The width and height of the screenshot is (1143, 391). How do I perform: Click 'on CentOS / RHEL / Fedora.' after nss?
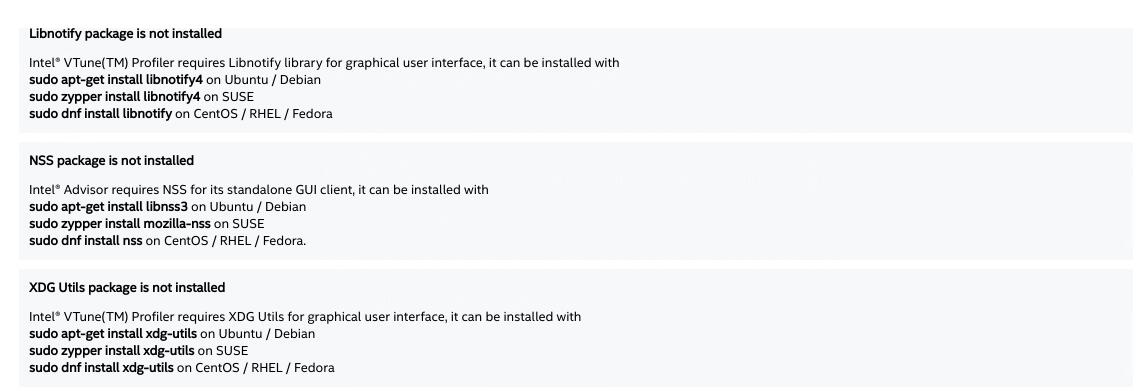(x=226, y=241)
